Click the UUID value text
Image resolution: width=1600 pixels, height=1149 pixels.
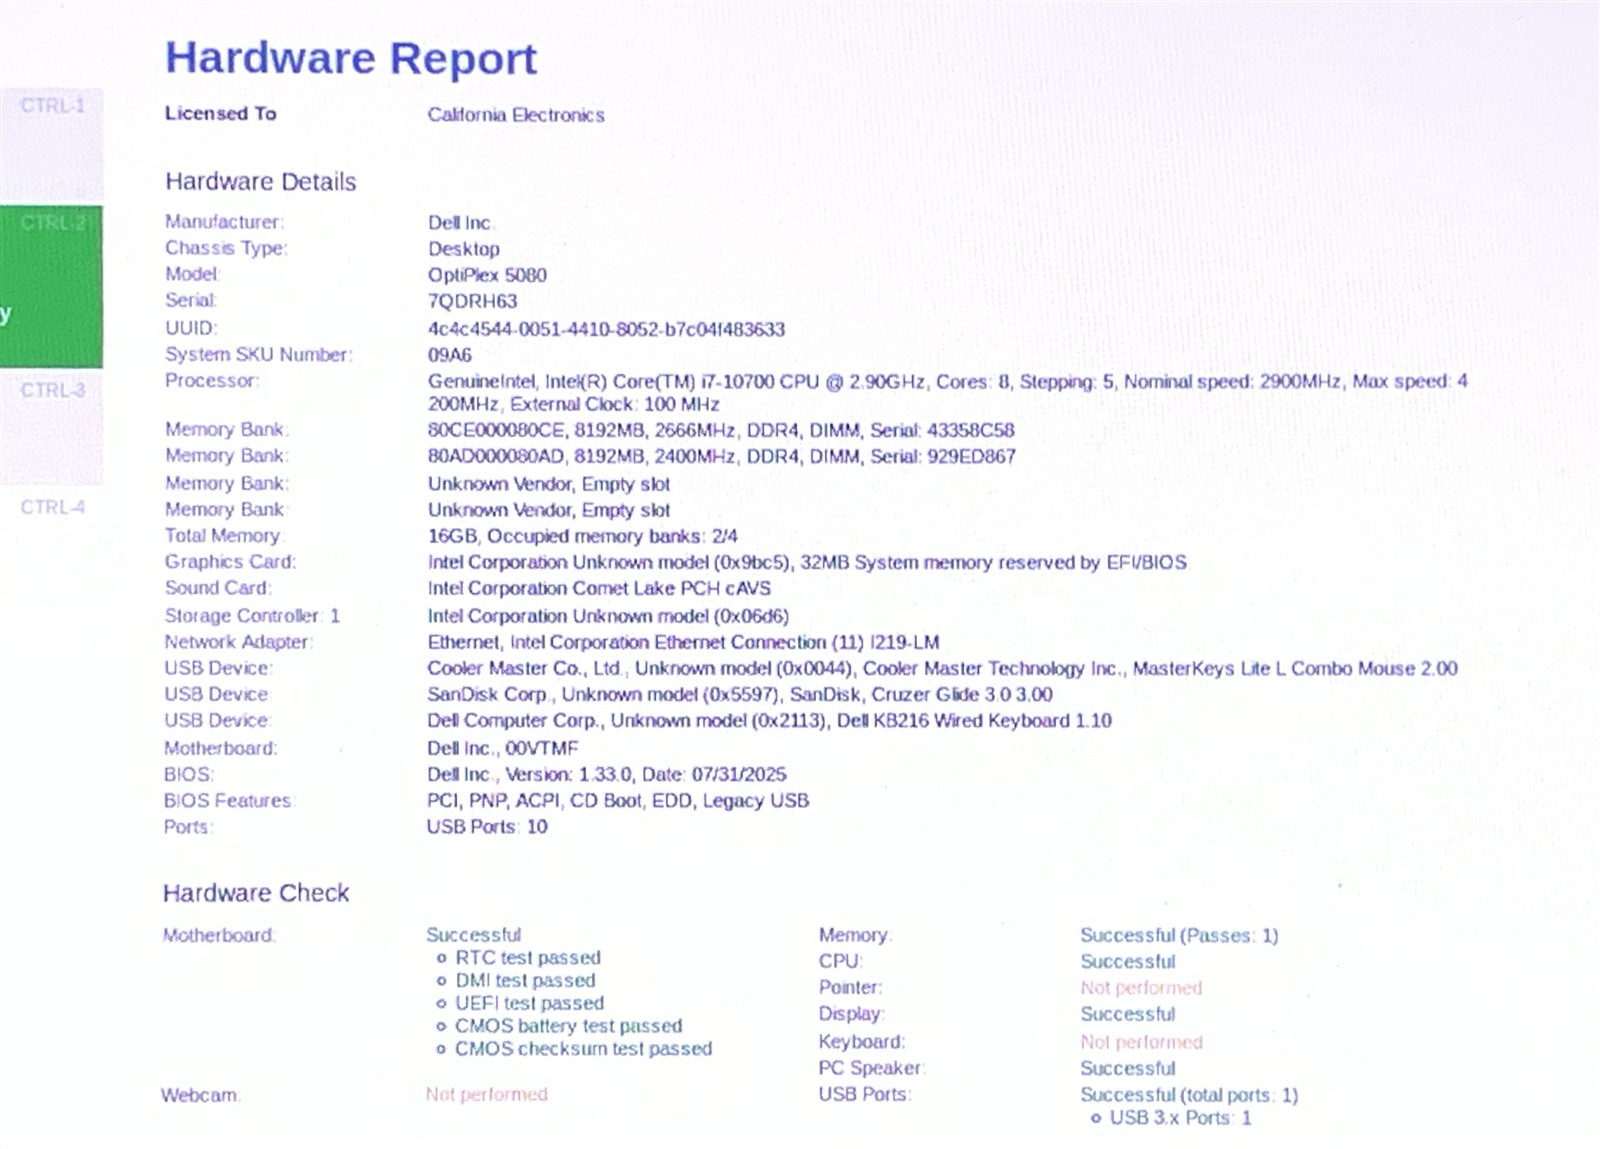pos(606,329)
